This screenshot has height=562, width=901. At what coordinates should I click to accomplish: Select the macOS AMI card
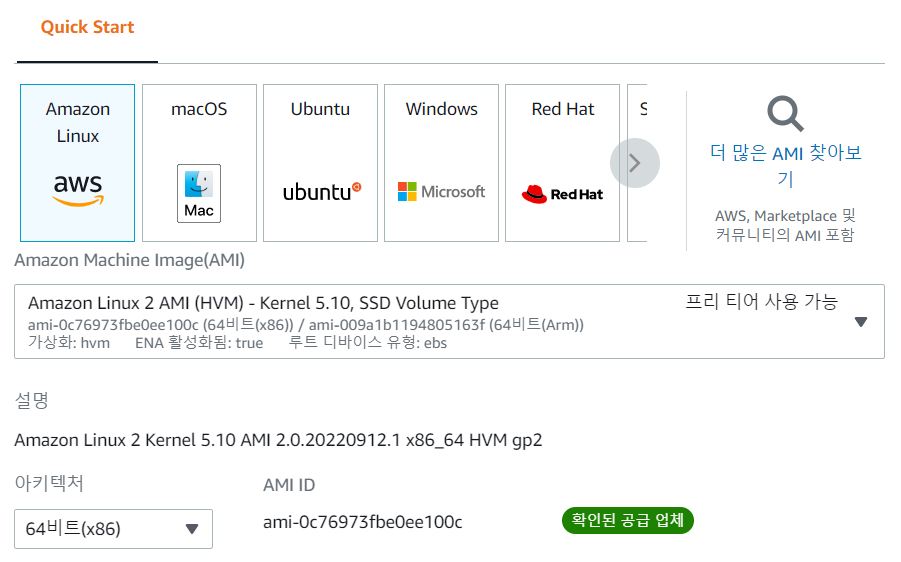199,163
